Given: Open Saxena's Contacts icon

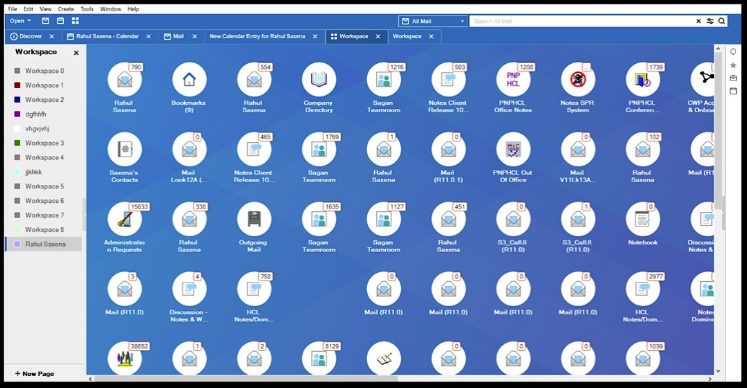Looking at the screenshot, I should (x=124, y=149).
